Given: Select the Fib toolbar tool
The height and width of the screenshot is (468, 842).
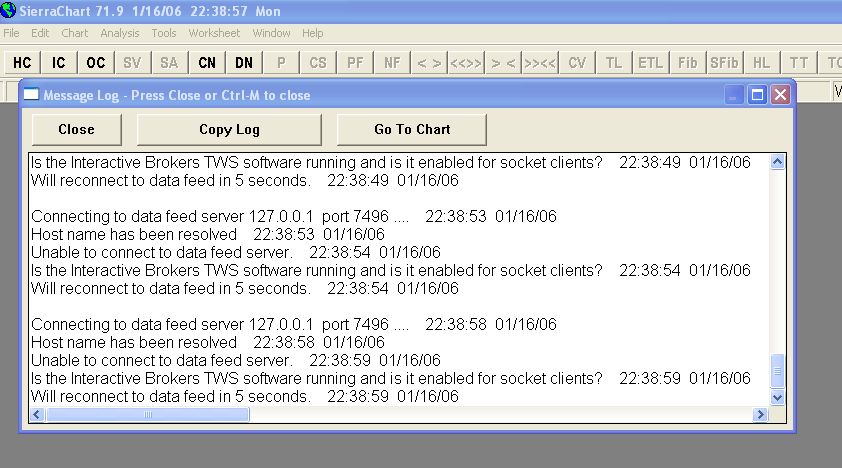Looking at the screenshot, I should (687, 63).
